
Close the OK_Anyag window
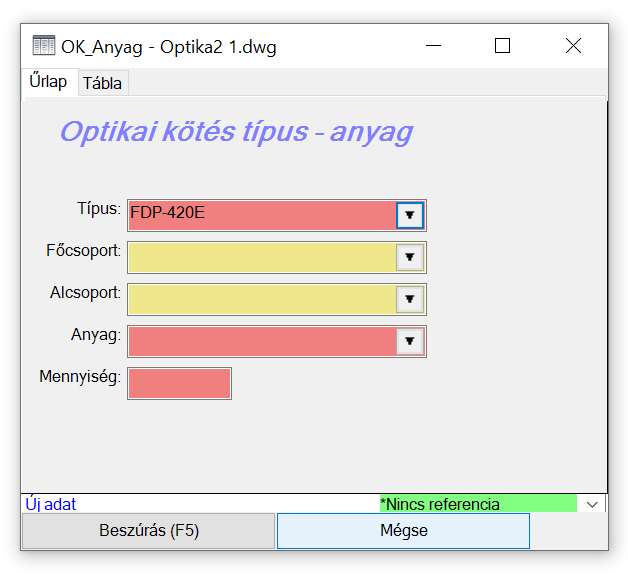coord(573,46)
